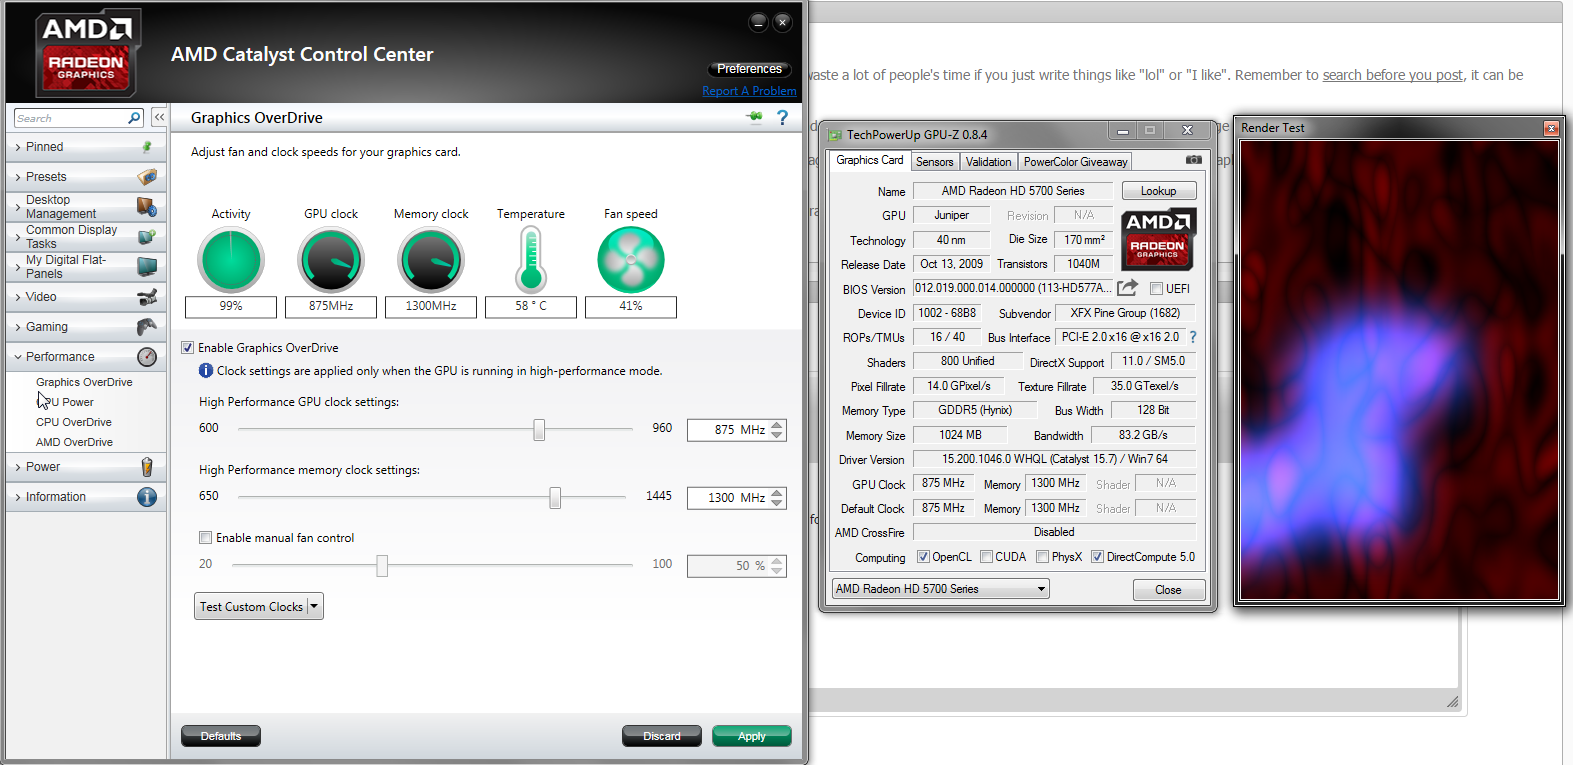Expand the Video section

[x=18, y=297]
